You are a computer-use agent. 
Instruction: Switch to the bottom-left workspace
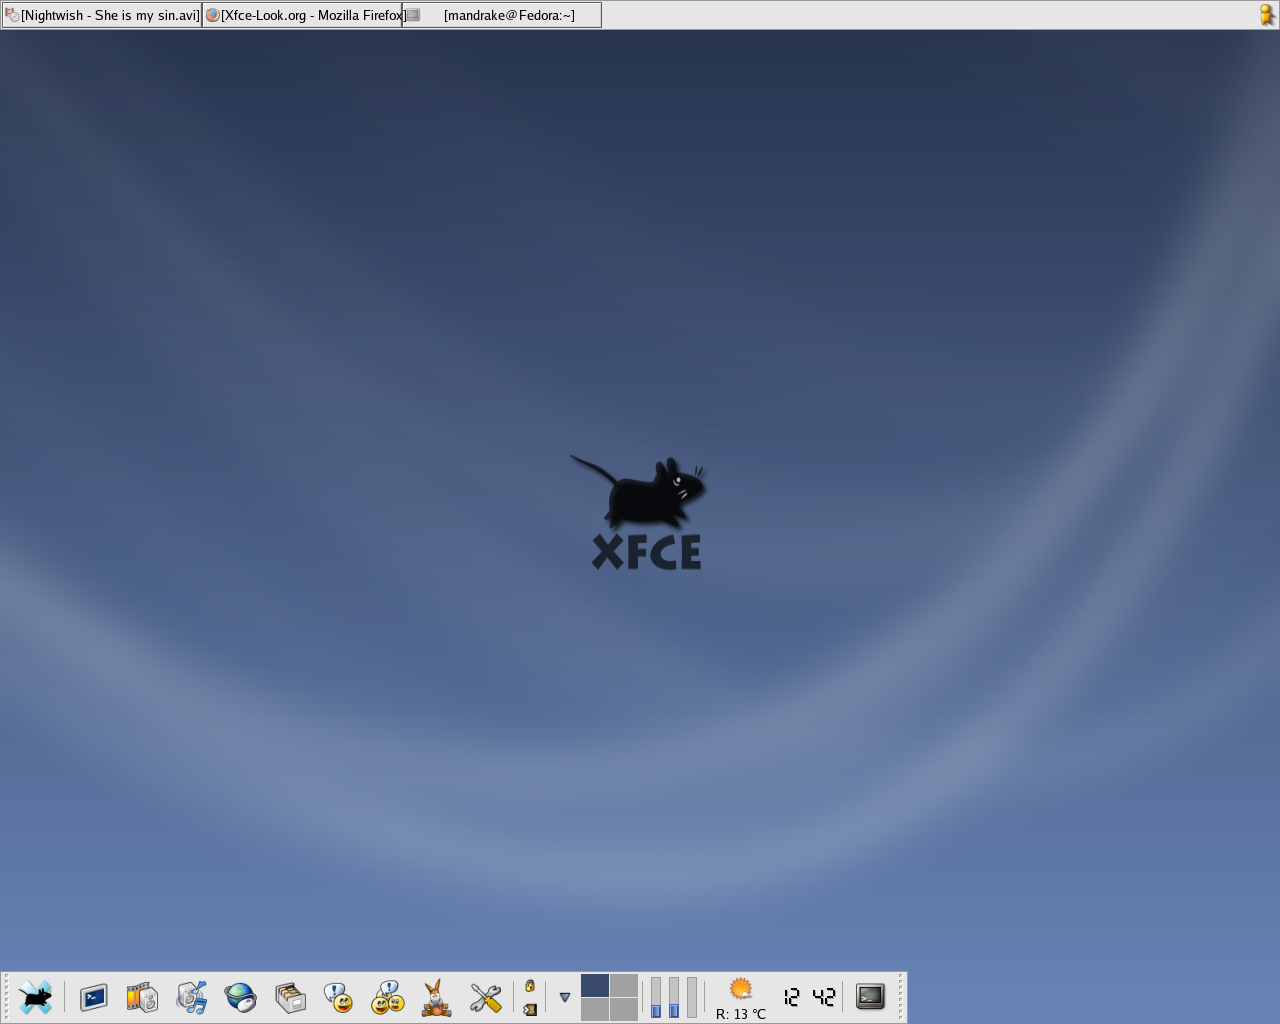coord(595,1010)
